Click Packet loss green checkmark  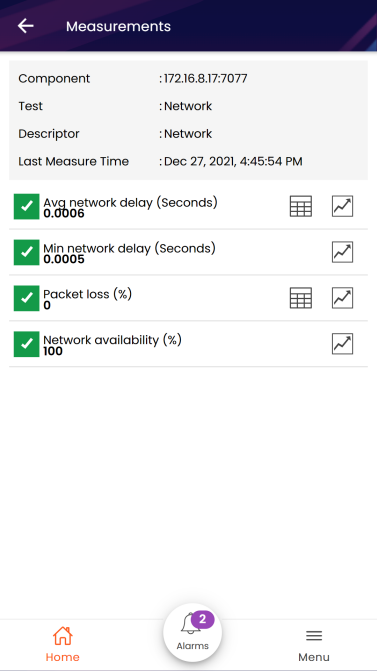[27, 298]
